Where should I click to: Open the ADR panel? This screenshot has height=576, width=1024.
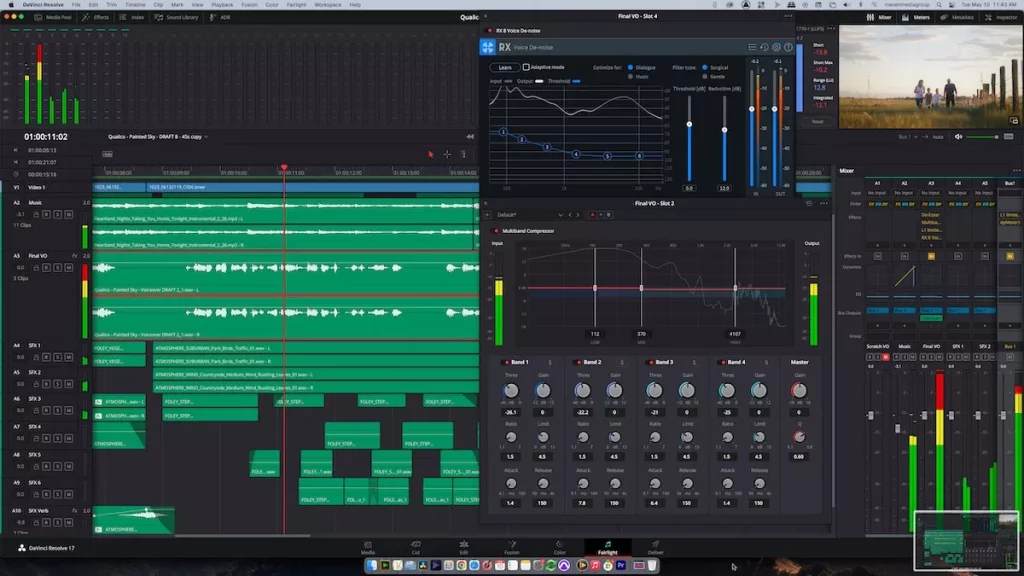pos(220,17)
